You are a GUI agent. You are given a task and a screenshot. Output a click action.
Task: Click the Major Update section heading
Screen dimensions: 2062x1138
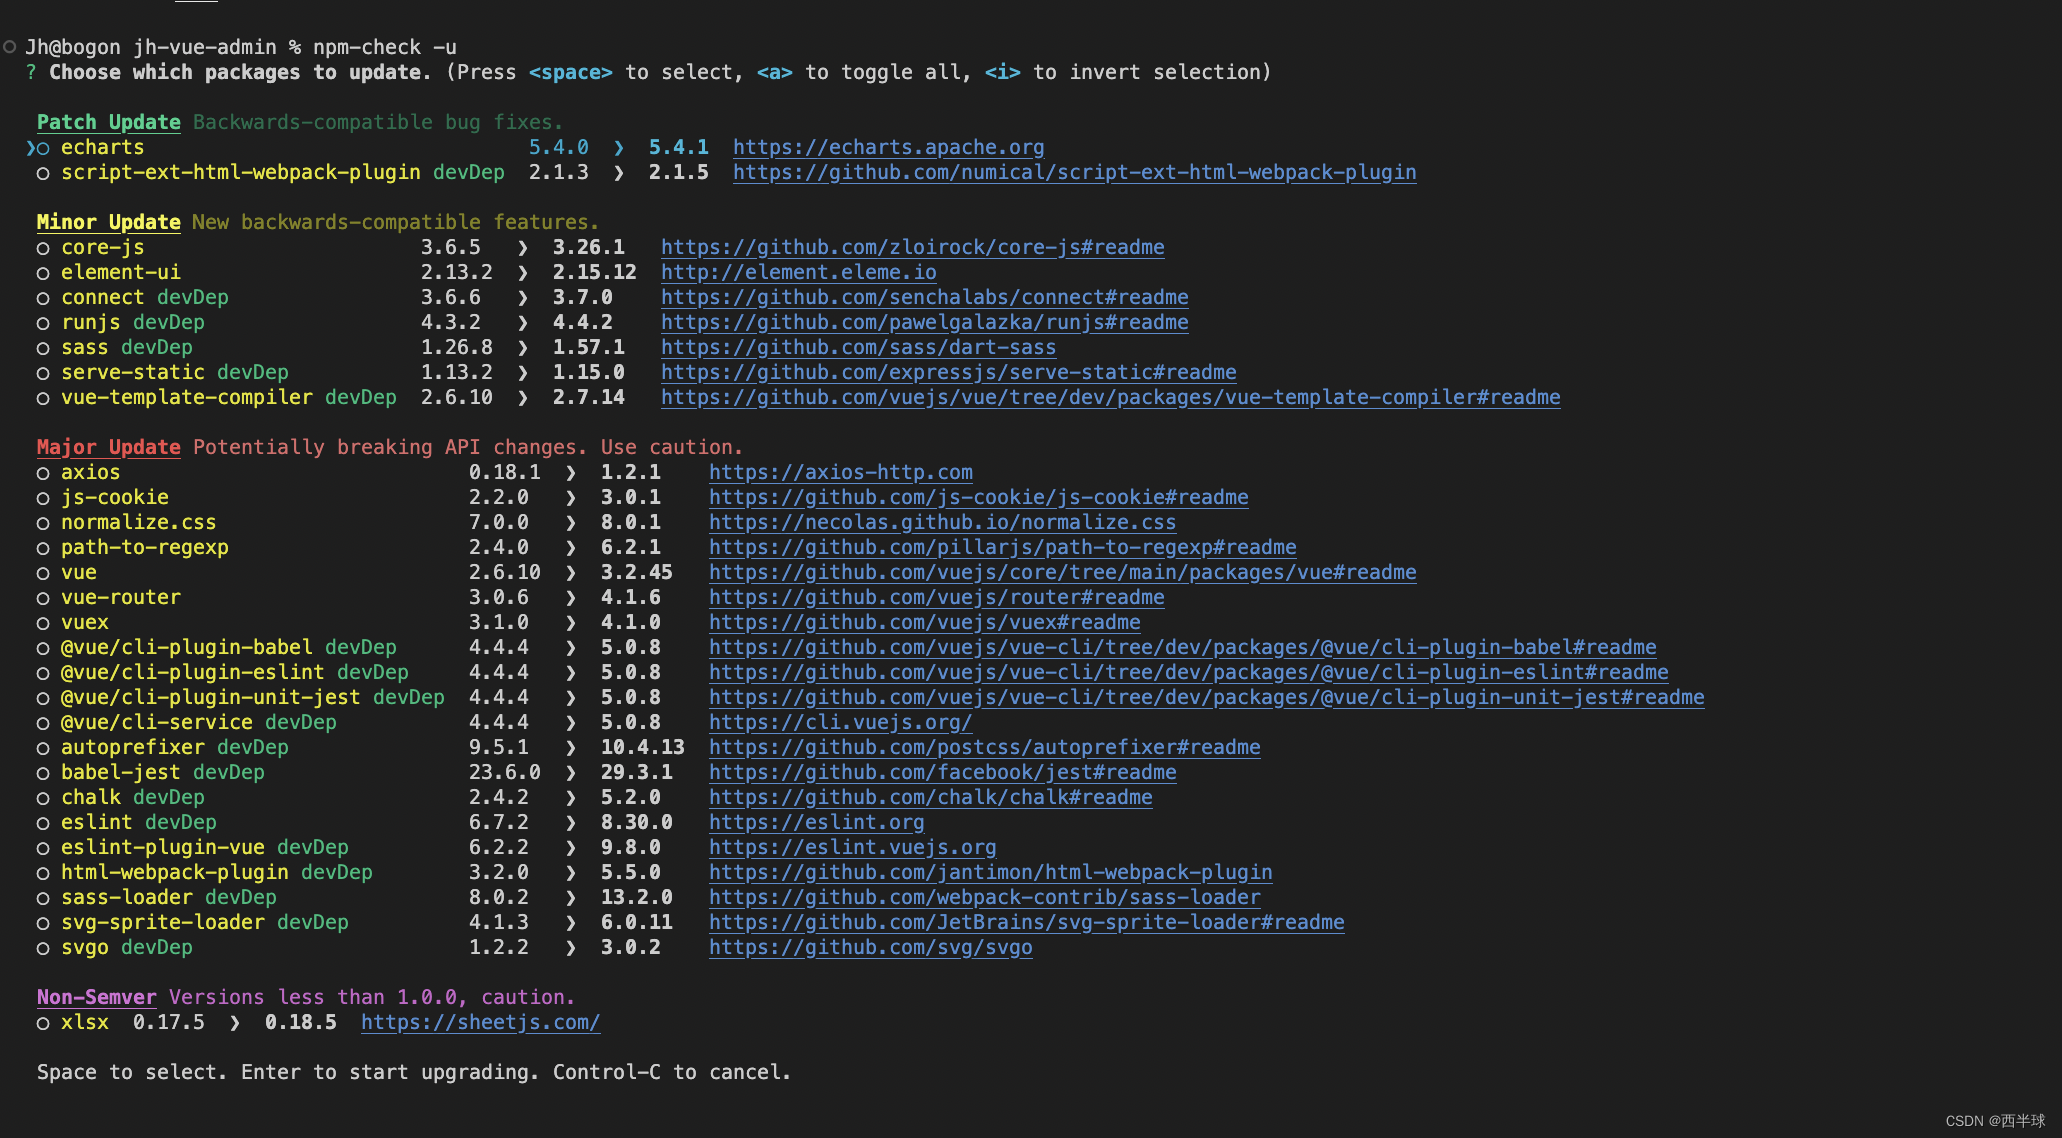(108, 448)
